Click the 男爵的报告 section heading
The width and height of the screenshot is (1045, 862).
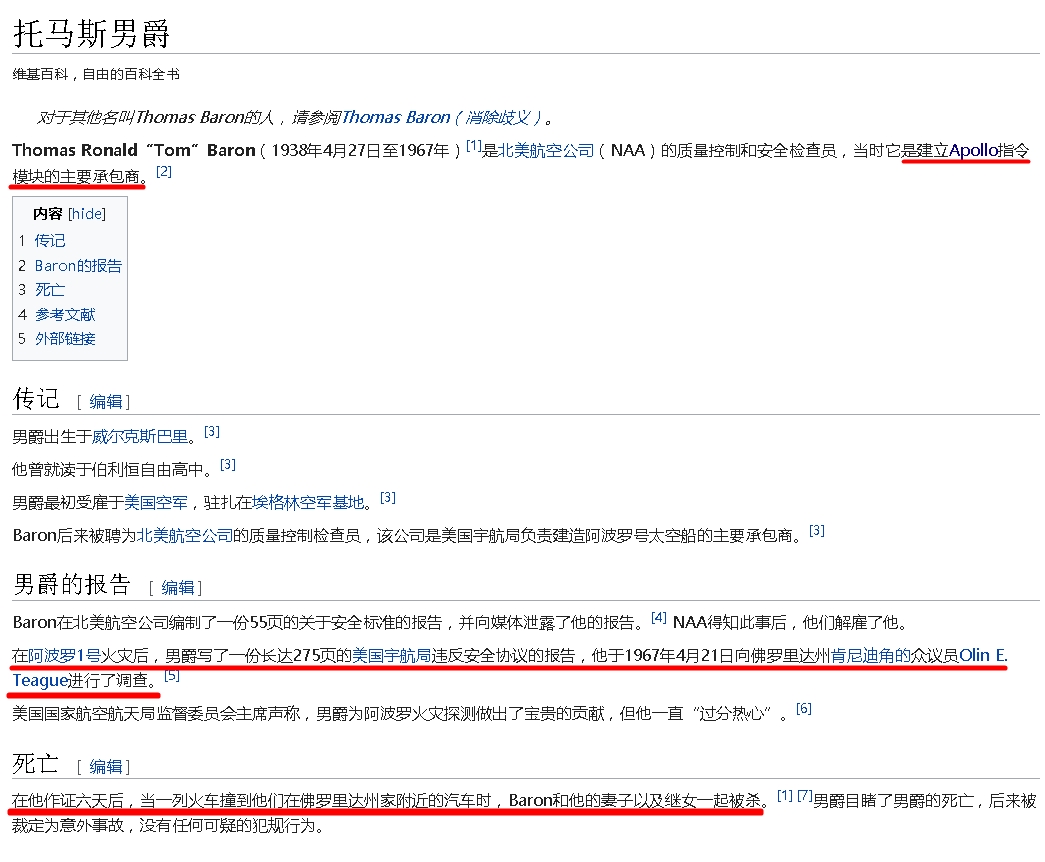click(x=72, y=585)
